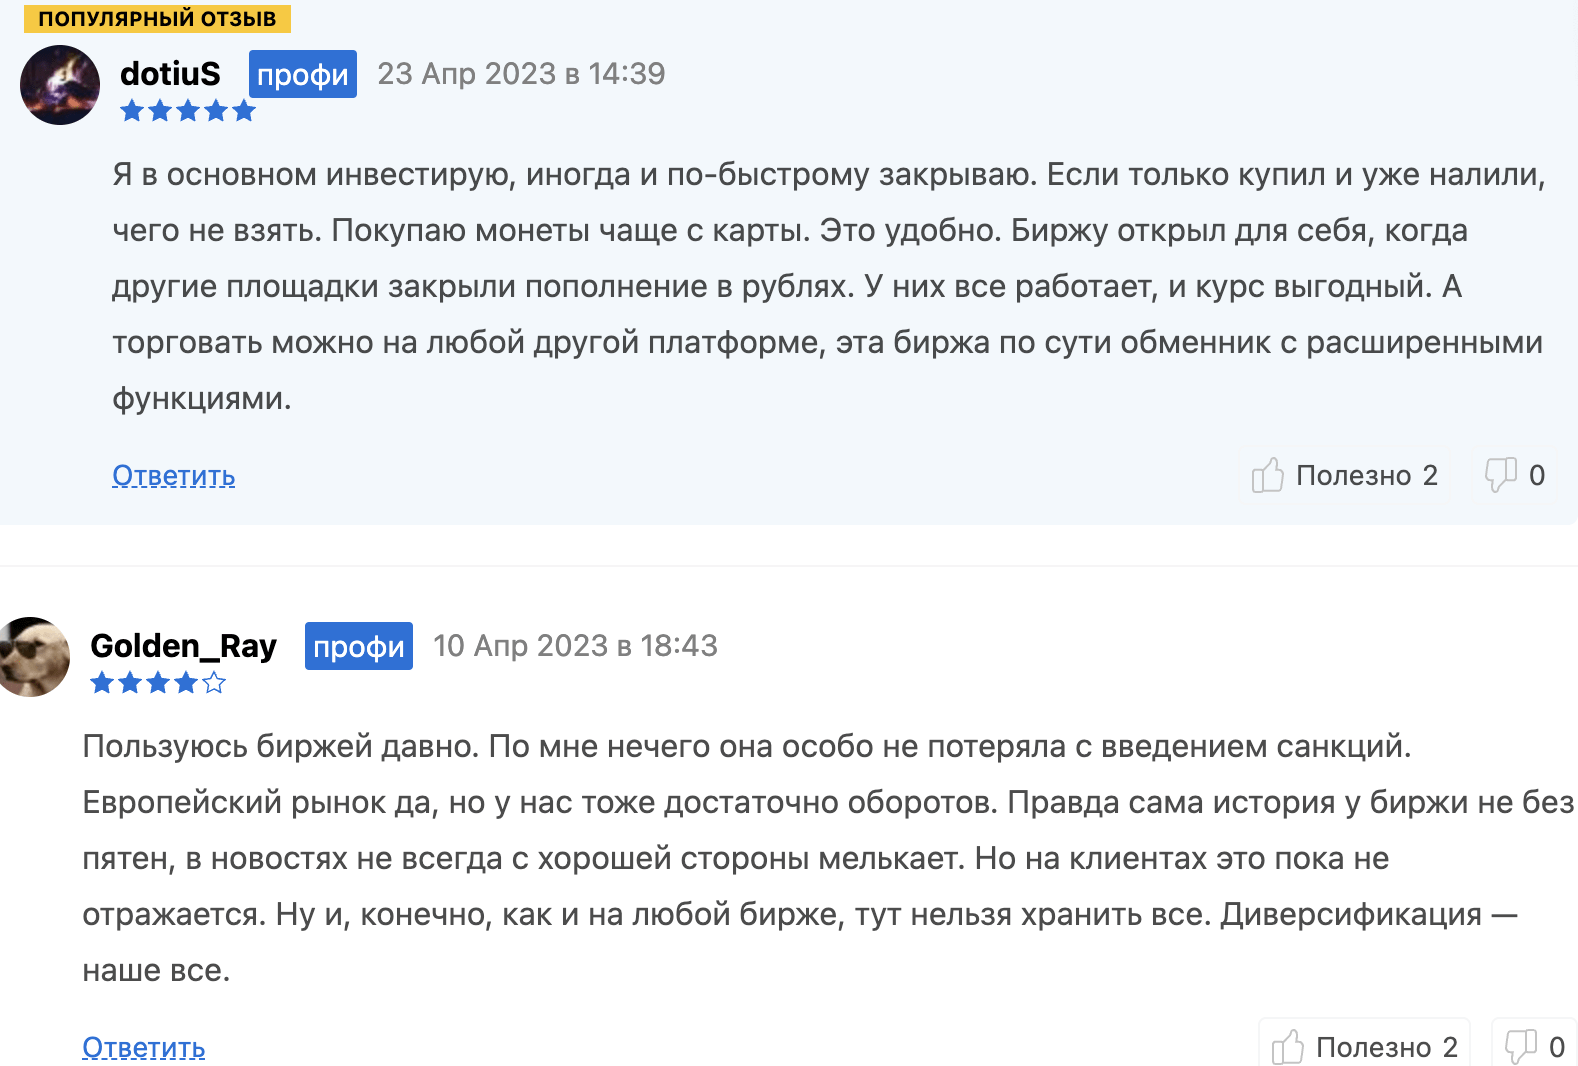This screenshot has width=1578, height=1066.
Task: Click the five-star rating bar of dotiuS
Action: click(x=187, y=111)
